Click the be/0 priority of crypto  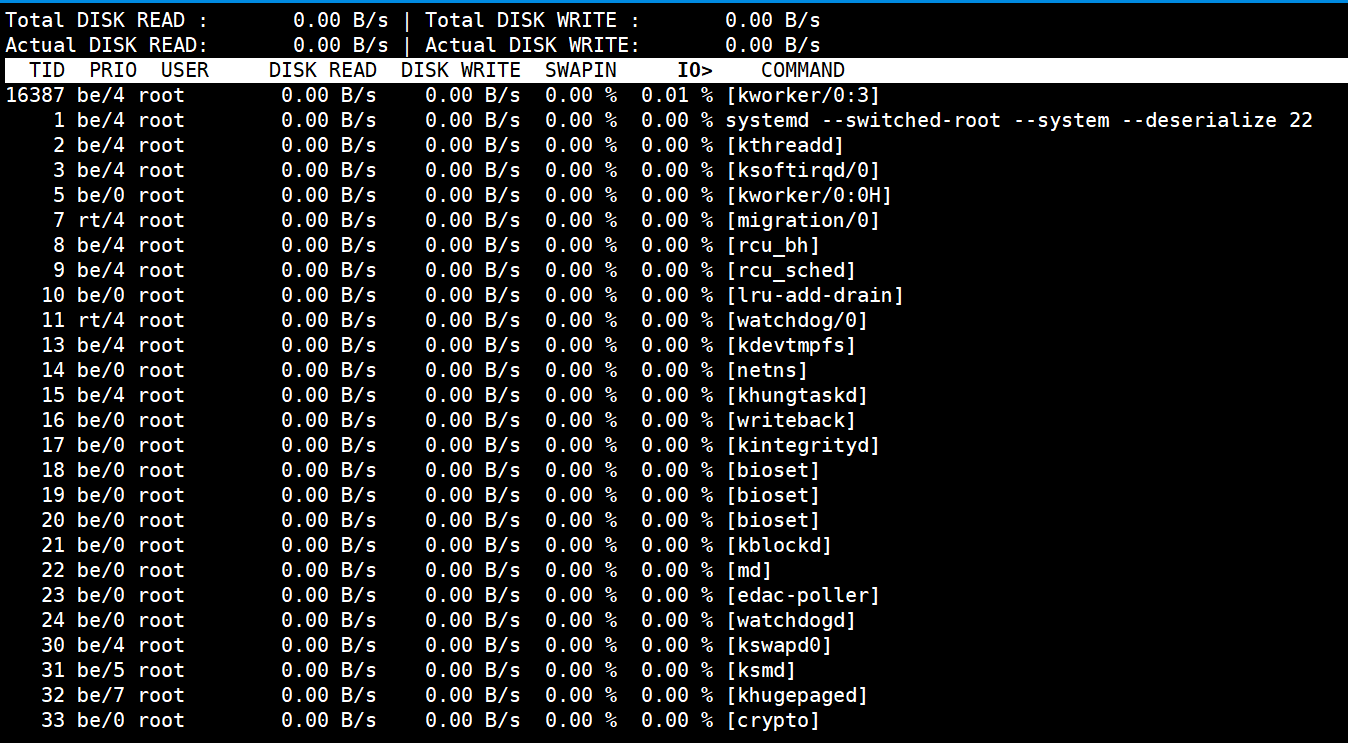tap(101, 720)
